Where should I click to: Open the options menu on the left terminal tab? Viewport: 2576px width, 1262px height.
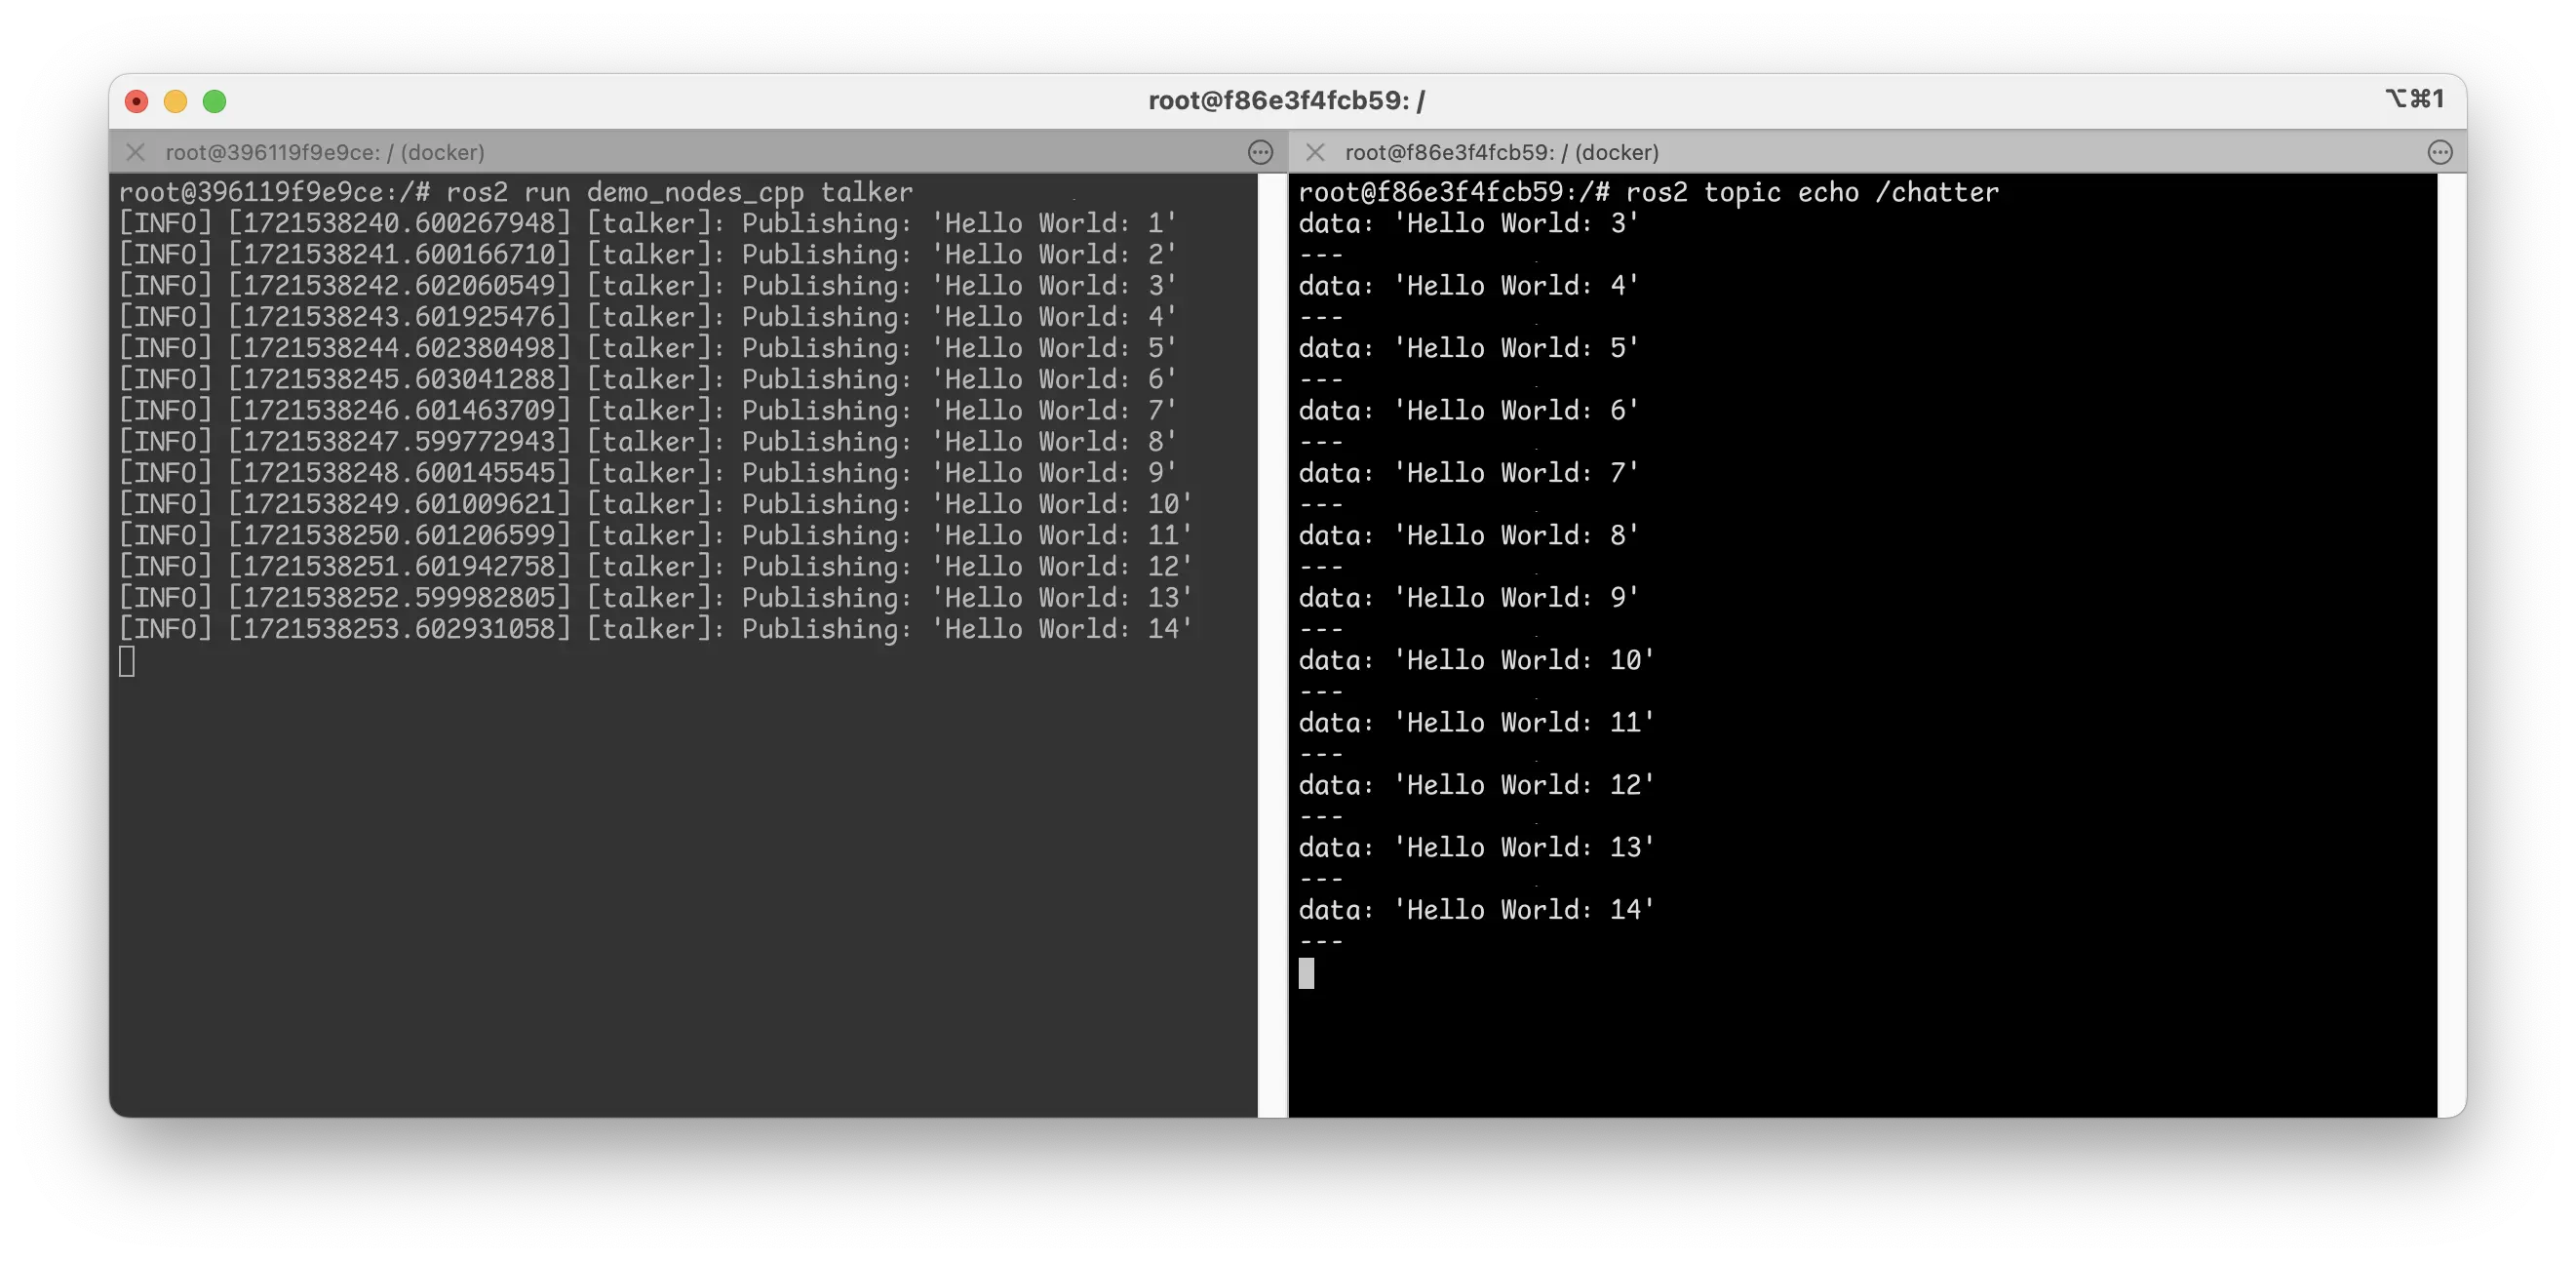(1259, 153)
